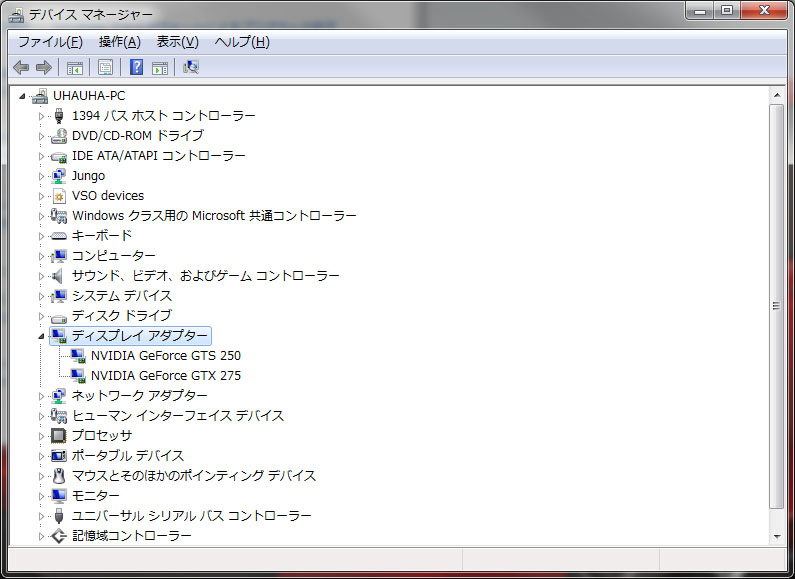Click the NVIDIA GeForce GTX 275 adapter icon
795x579 pixels.
click(x=78, y=376)
